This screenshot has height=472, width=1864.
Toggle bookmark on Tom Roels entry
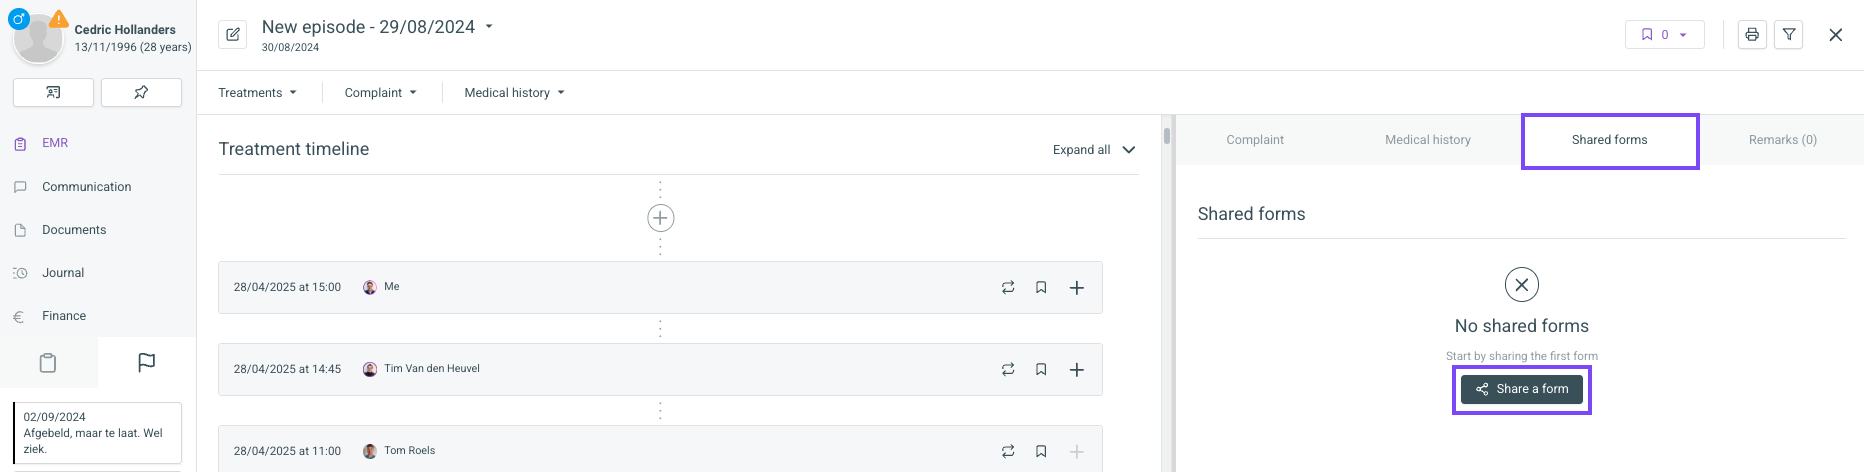1041,452
